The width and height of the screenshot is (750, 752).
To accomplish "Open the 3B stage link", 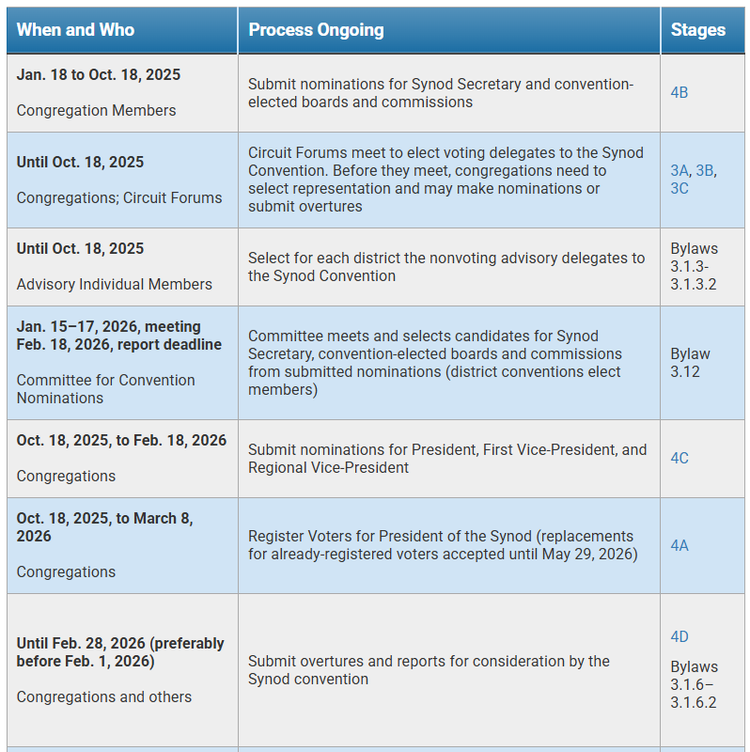I will (x=704, y=170).
